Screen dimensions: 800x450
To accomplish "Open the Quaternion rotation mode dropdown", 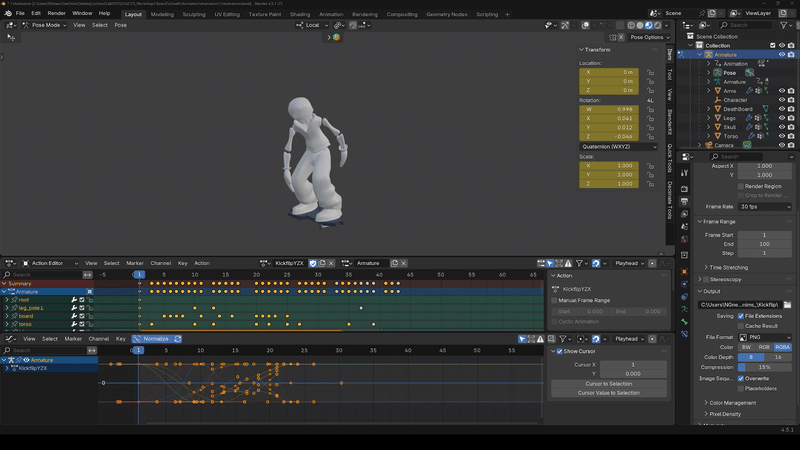I will coord(621,146).
